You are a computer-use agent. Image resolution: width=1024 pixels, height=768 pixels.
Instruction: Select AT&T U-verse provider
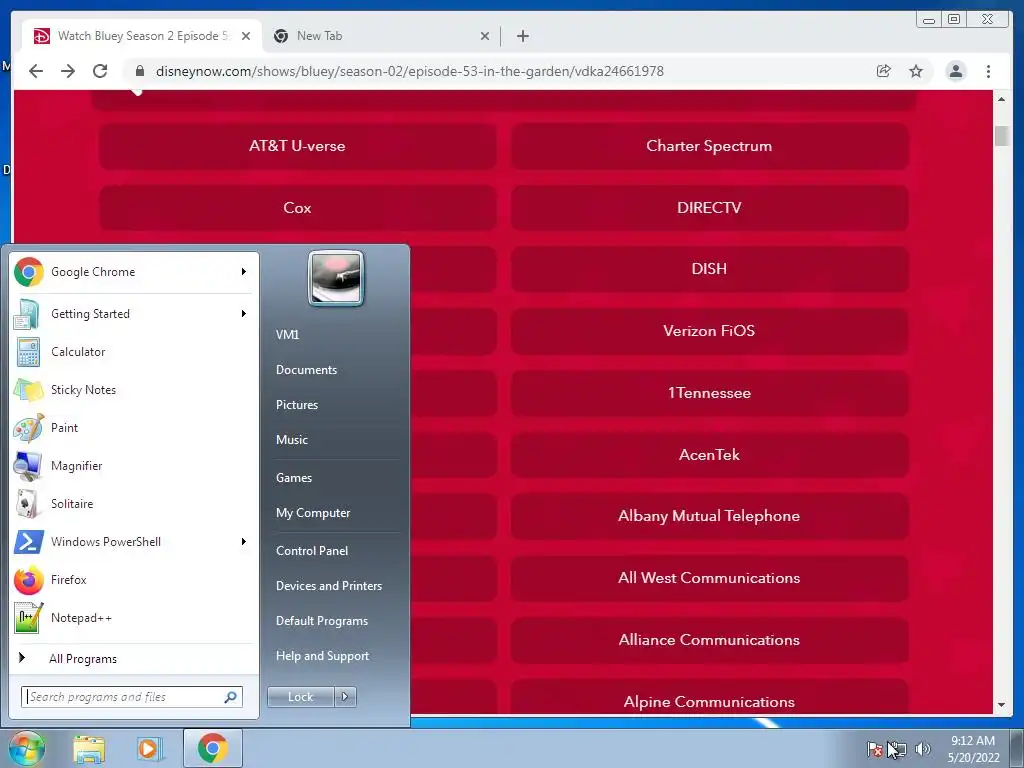(x=297, y=146)
